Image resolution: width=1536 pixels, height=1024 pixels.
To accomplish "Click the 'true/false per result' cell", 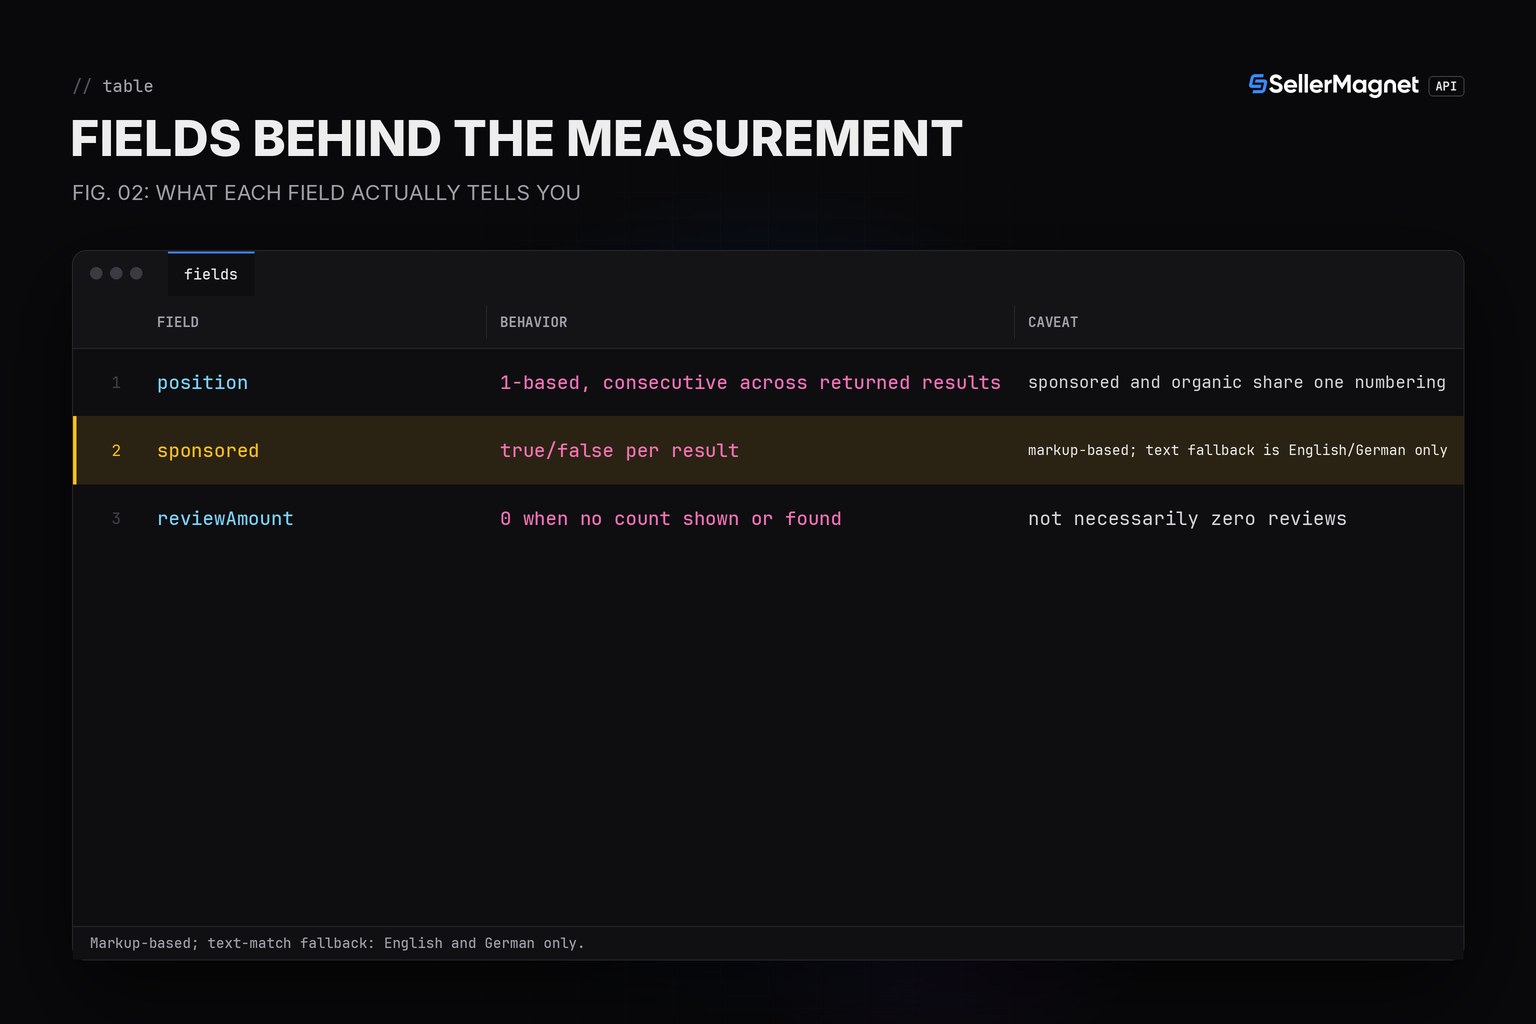I will coord(619,450).
